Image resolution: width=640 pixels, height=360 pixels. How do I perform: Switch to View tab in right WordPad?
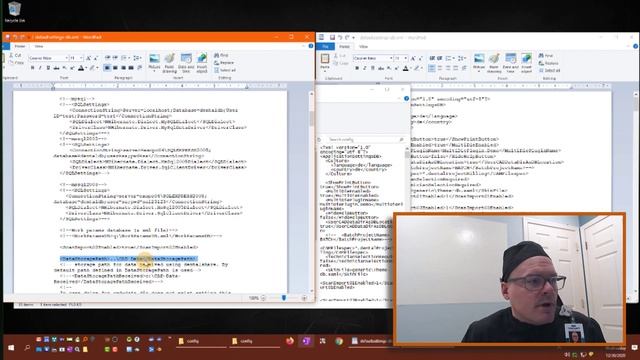click(x=363, y=47)
